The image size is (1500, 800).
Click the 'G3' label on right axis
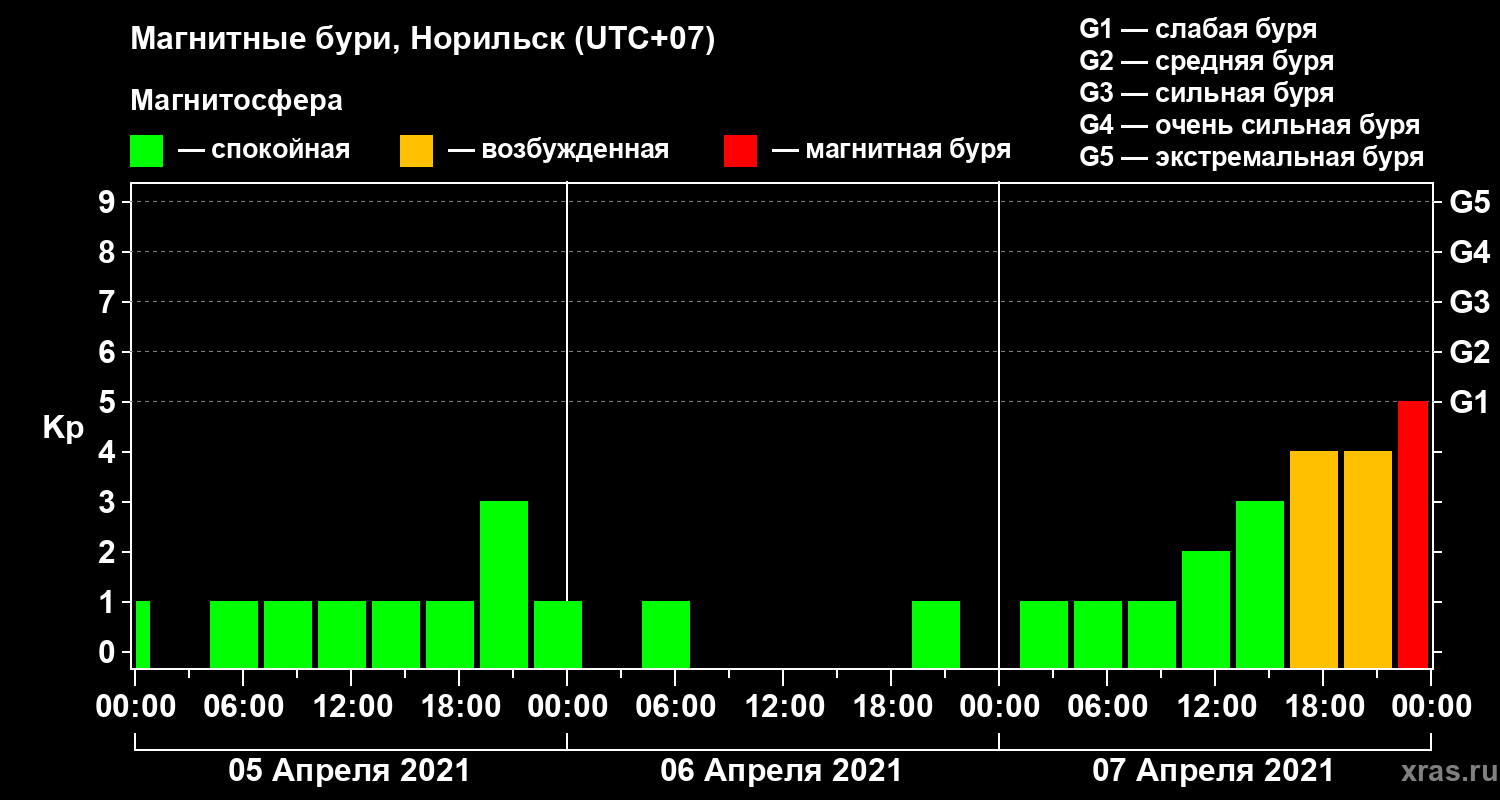1469,302
